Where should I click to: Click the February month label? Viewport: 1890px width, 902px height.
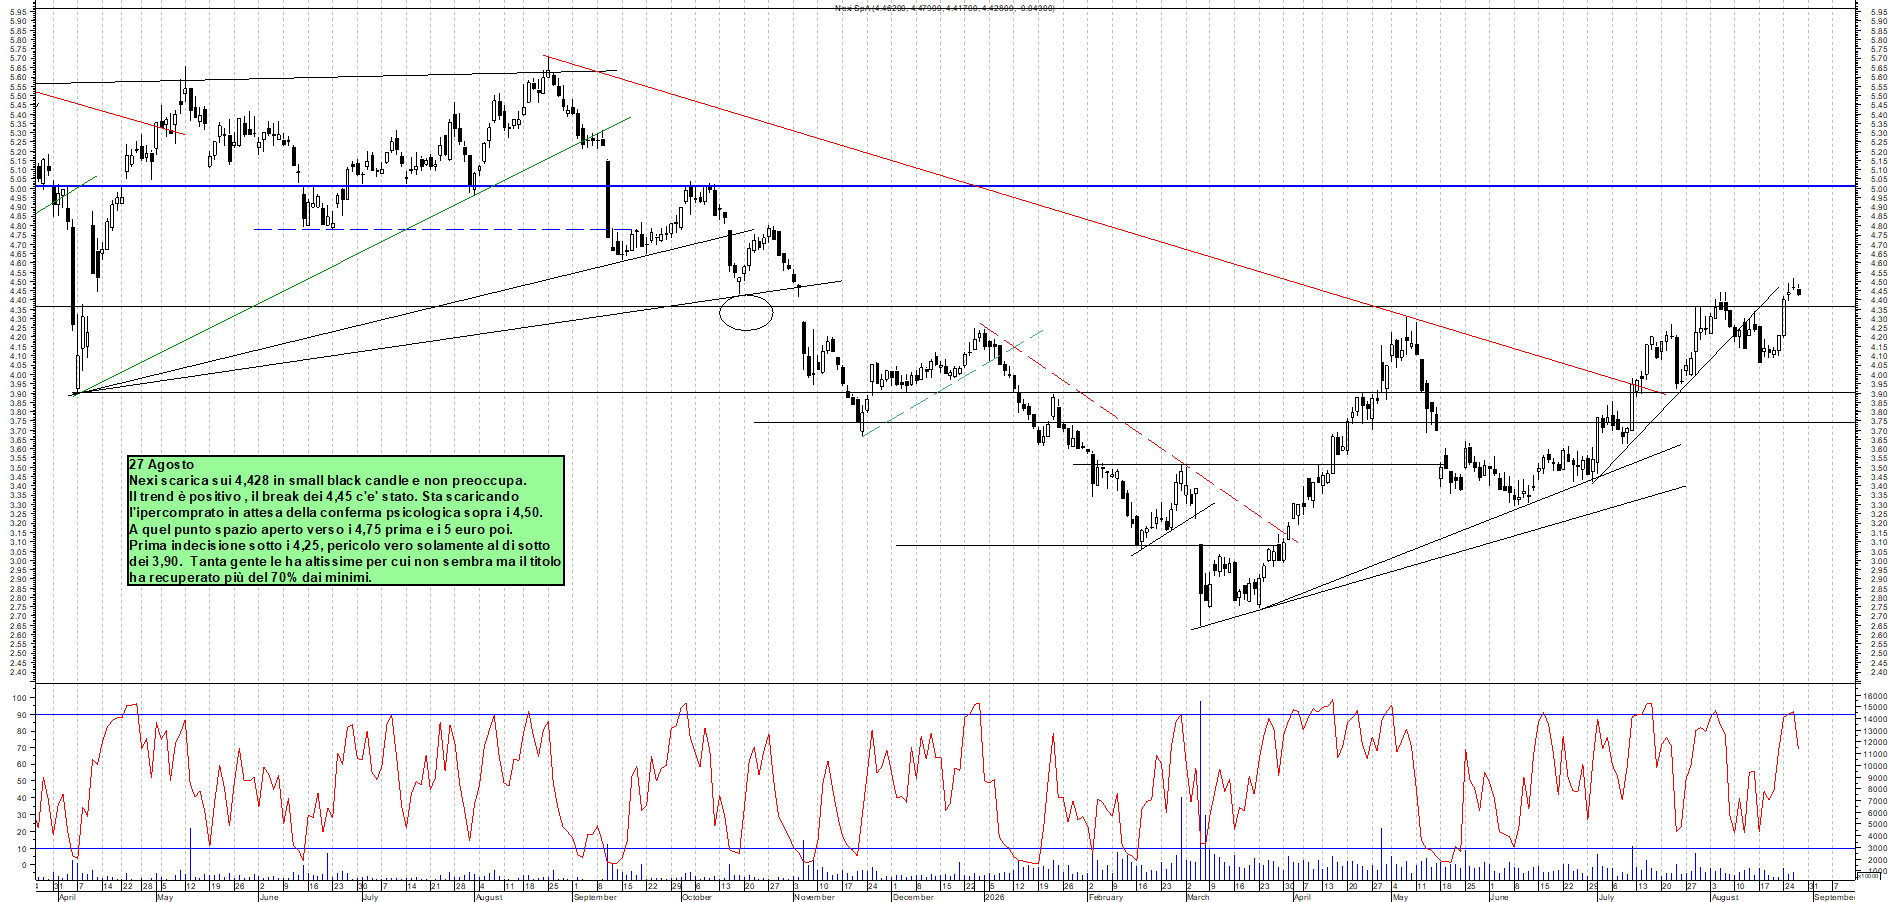coord(1106,897)
